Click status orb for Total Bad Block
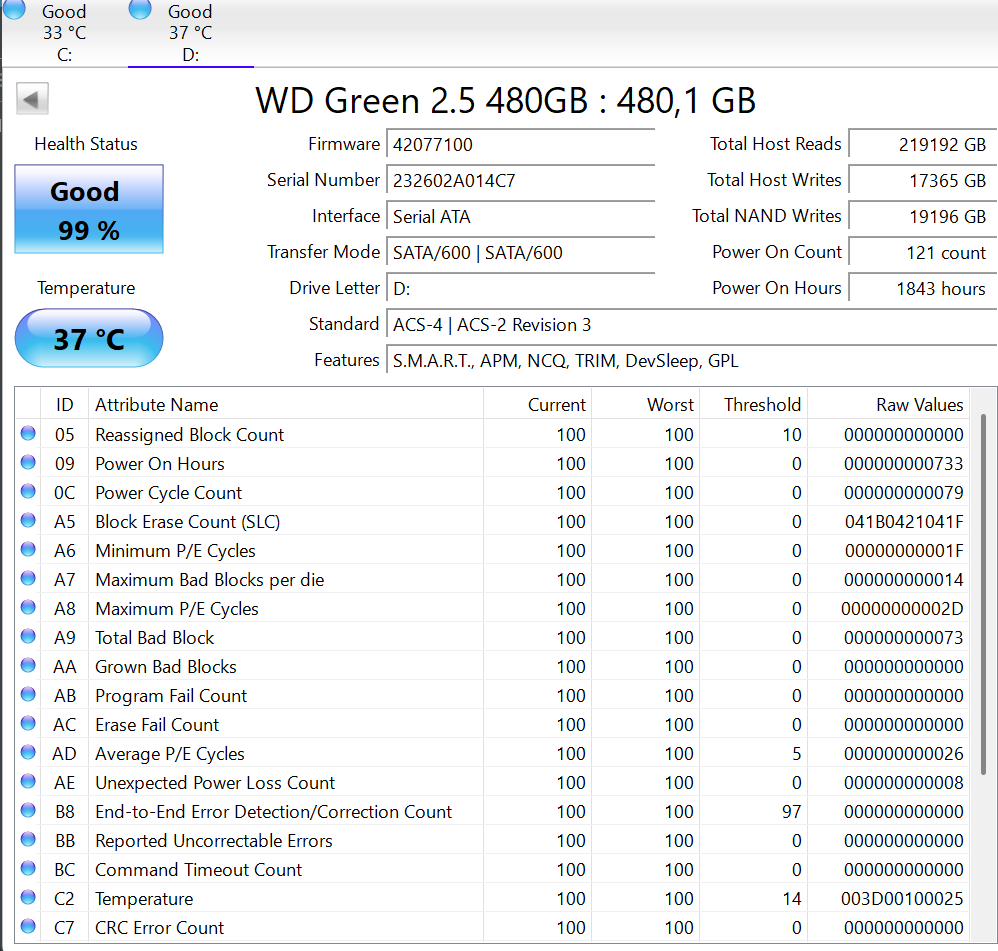The width and height of the screenshot is (998, 951). (x=28, y=637)
